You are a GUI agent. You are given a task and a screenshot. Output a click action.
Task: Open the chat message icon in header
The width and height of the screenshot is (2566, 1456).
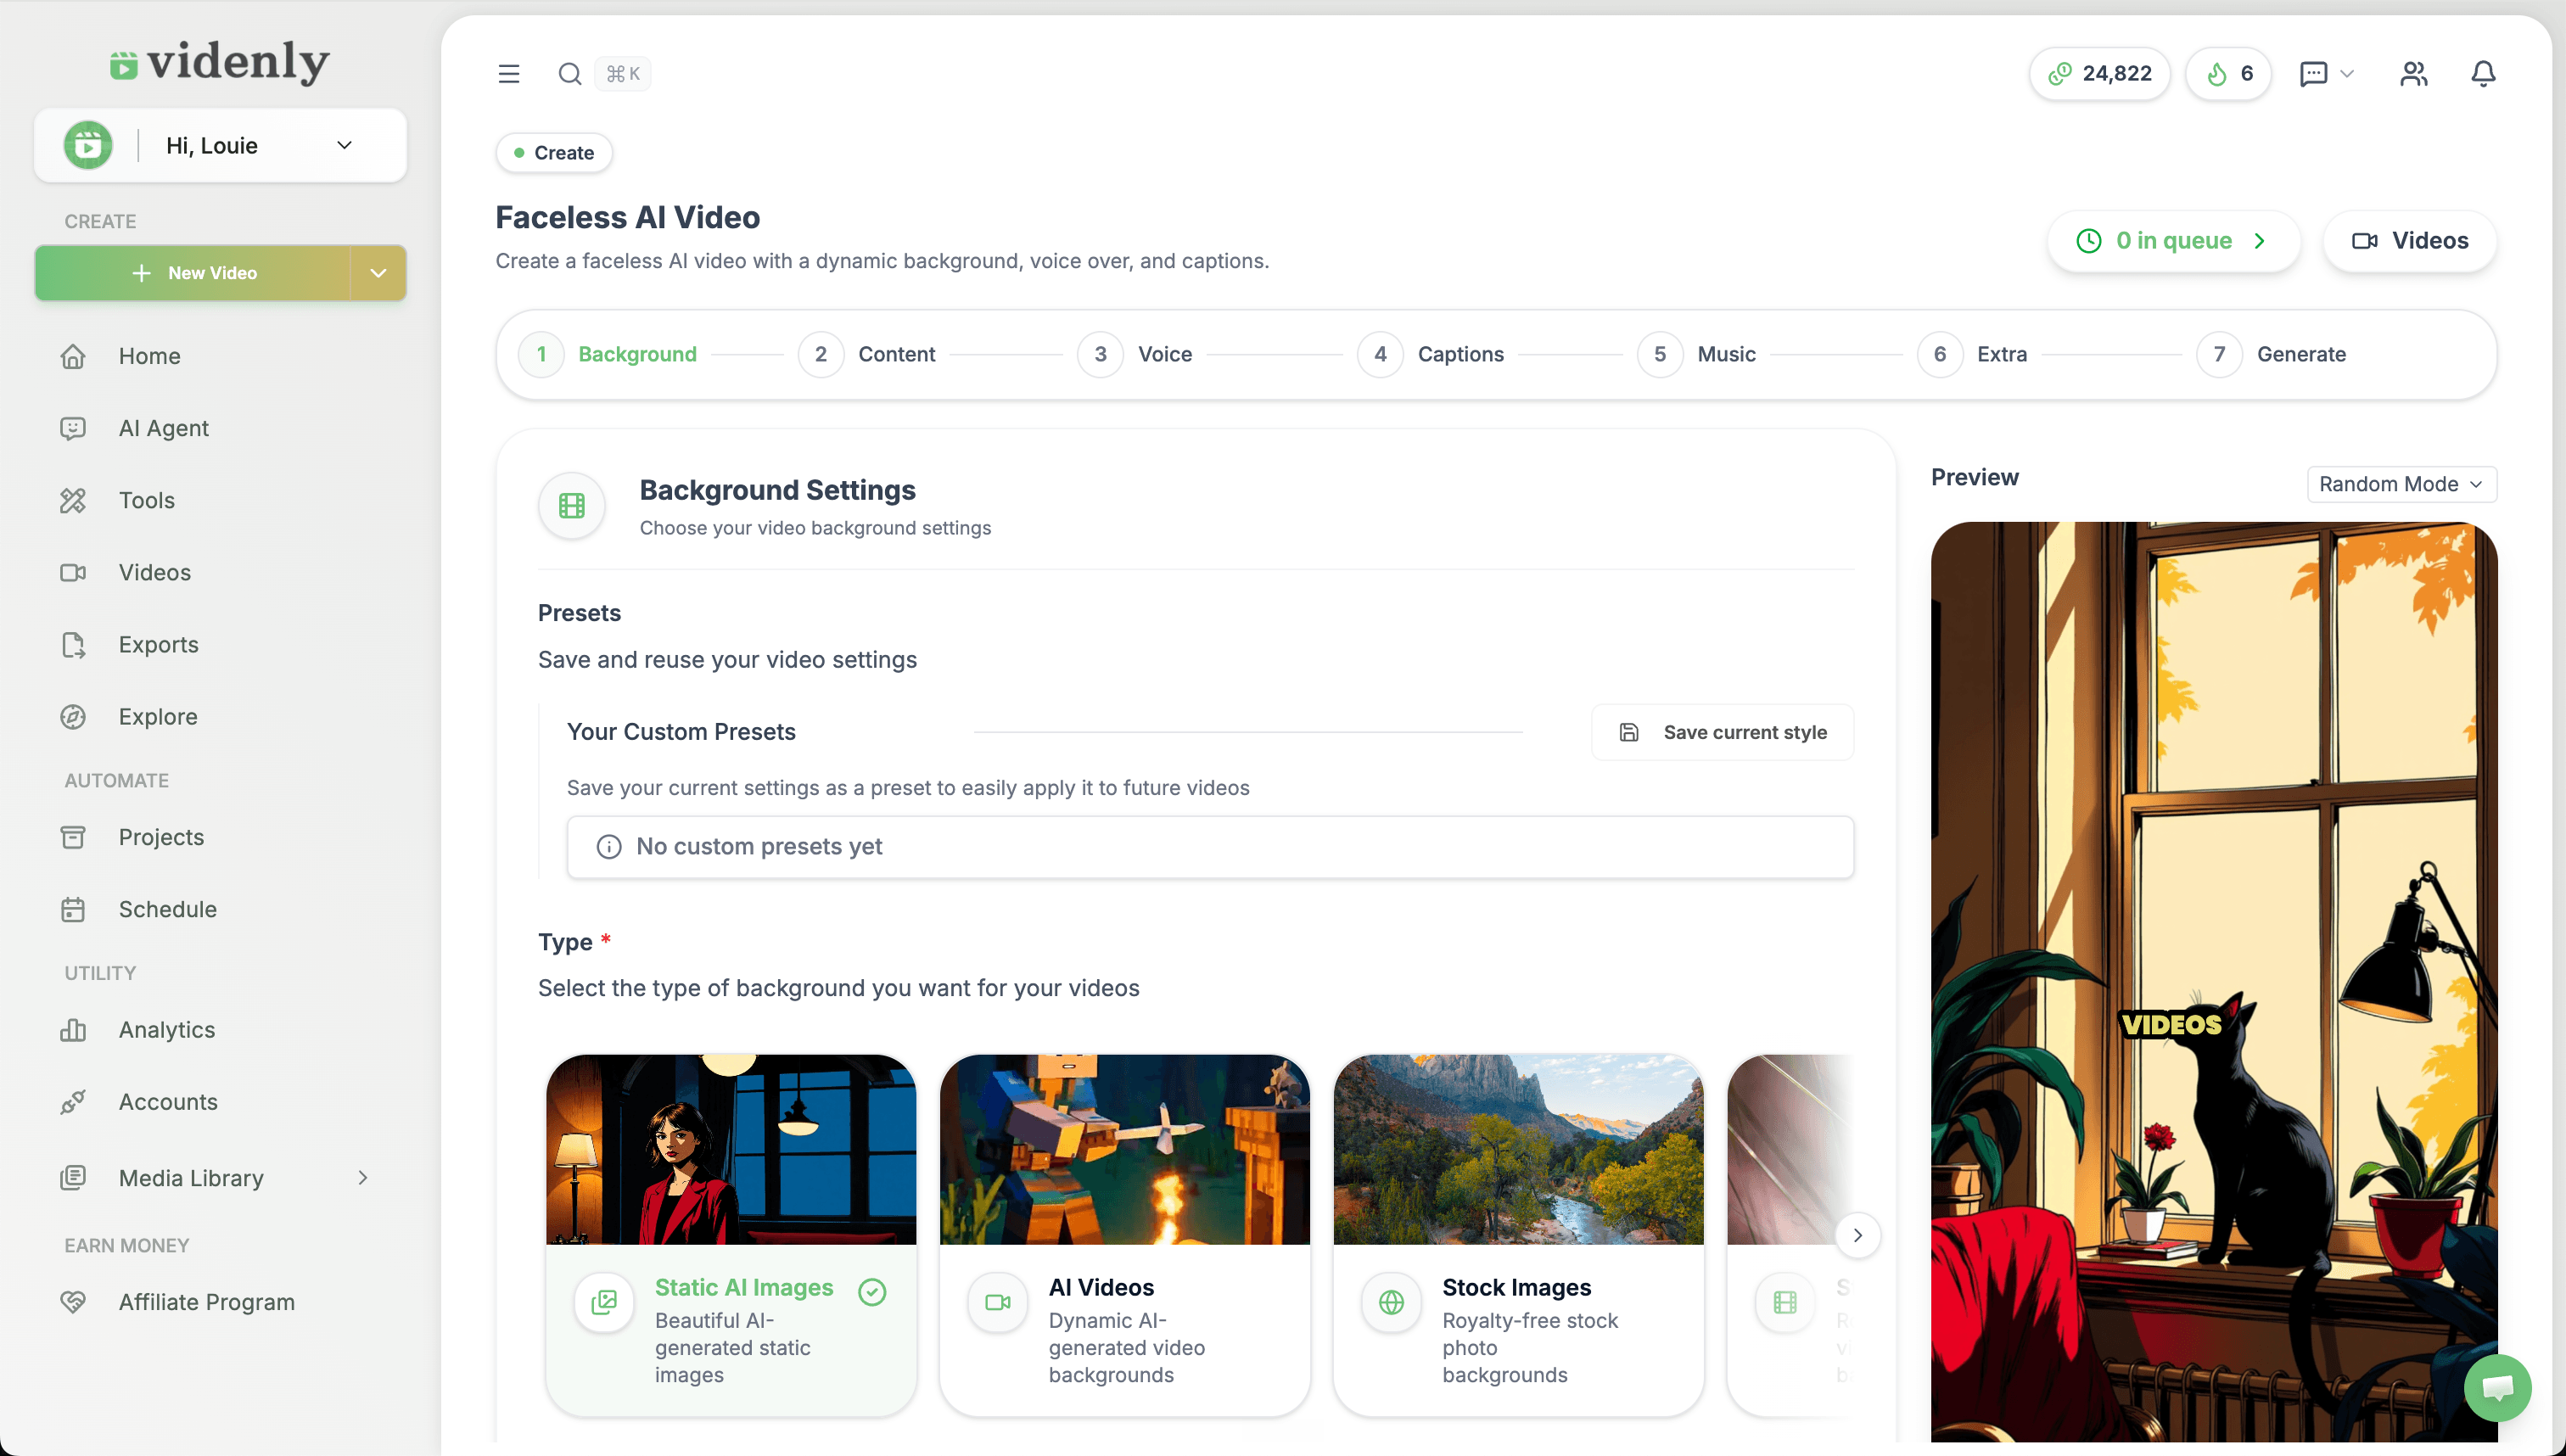point(2313,74)
